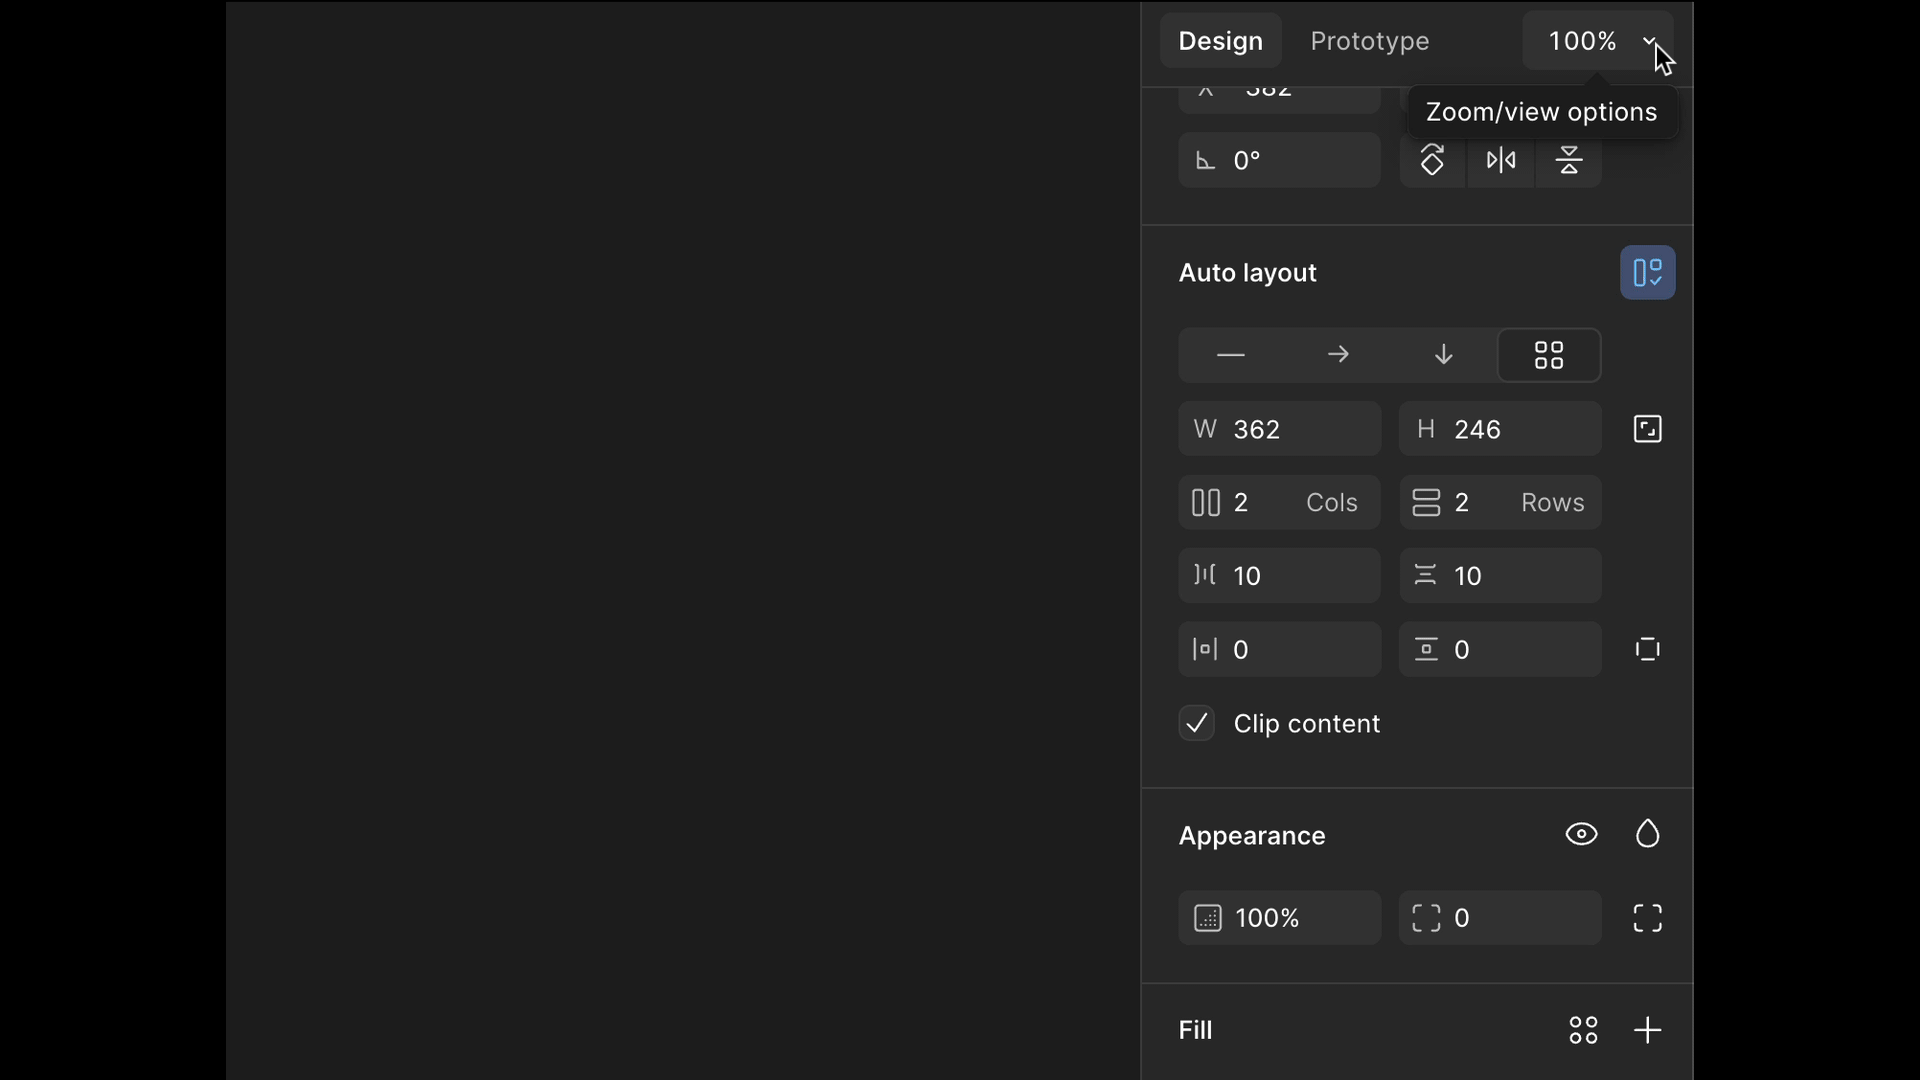This screenshot has height=1080, width=1920.
Task: Open the blend mode droplet menu
Action: pos(1647,834)
